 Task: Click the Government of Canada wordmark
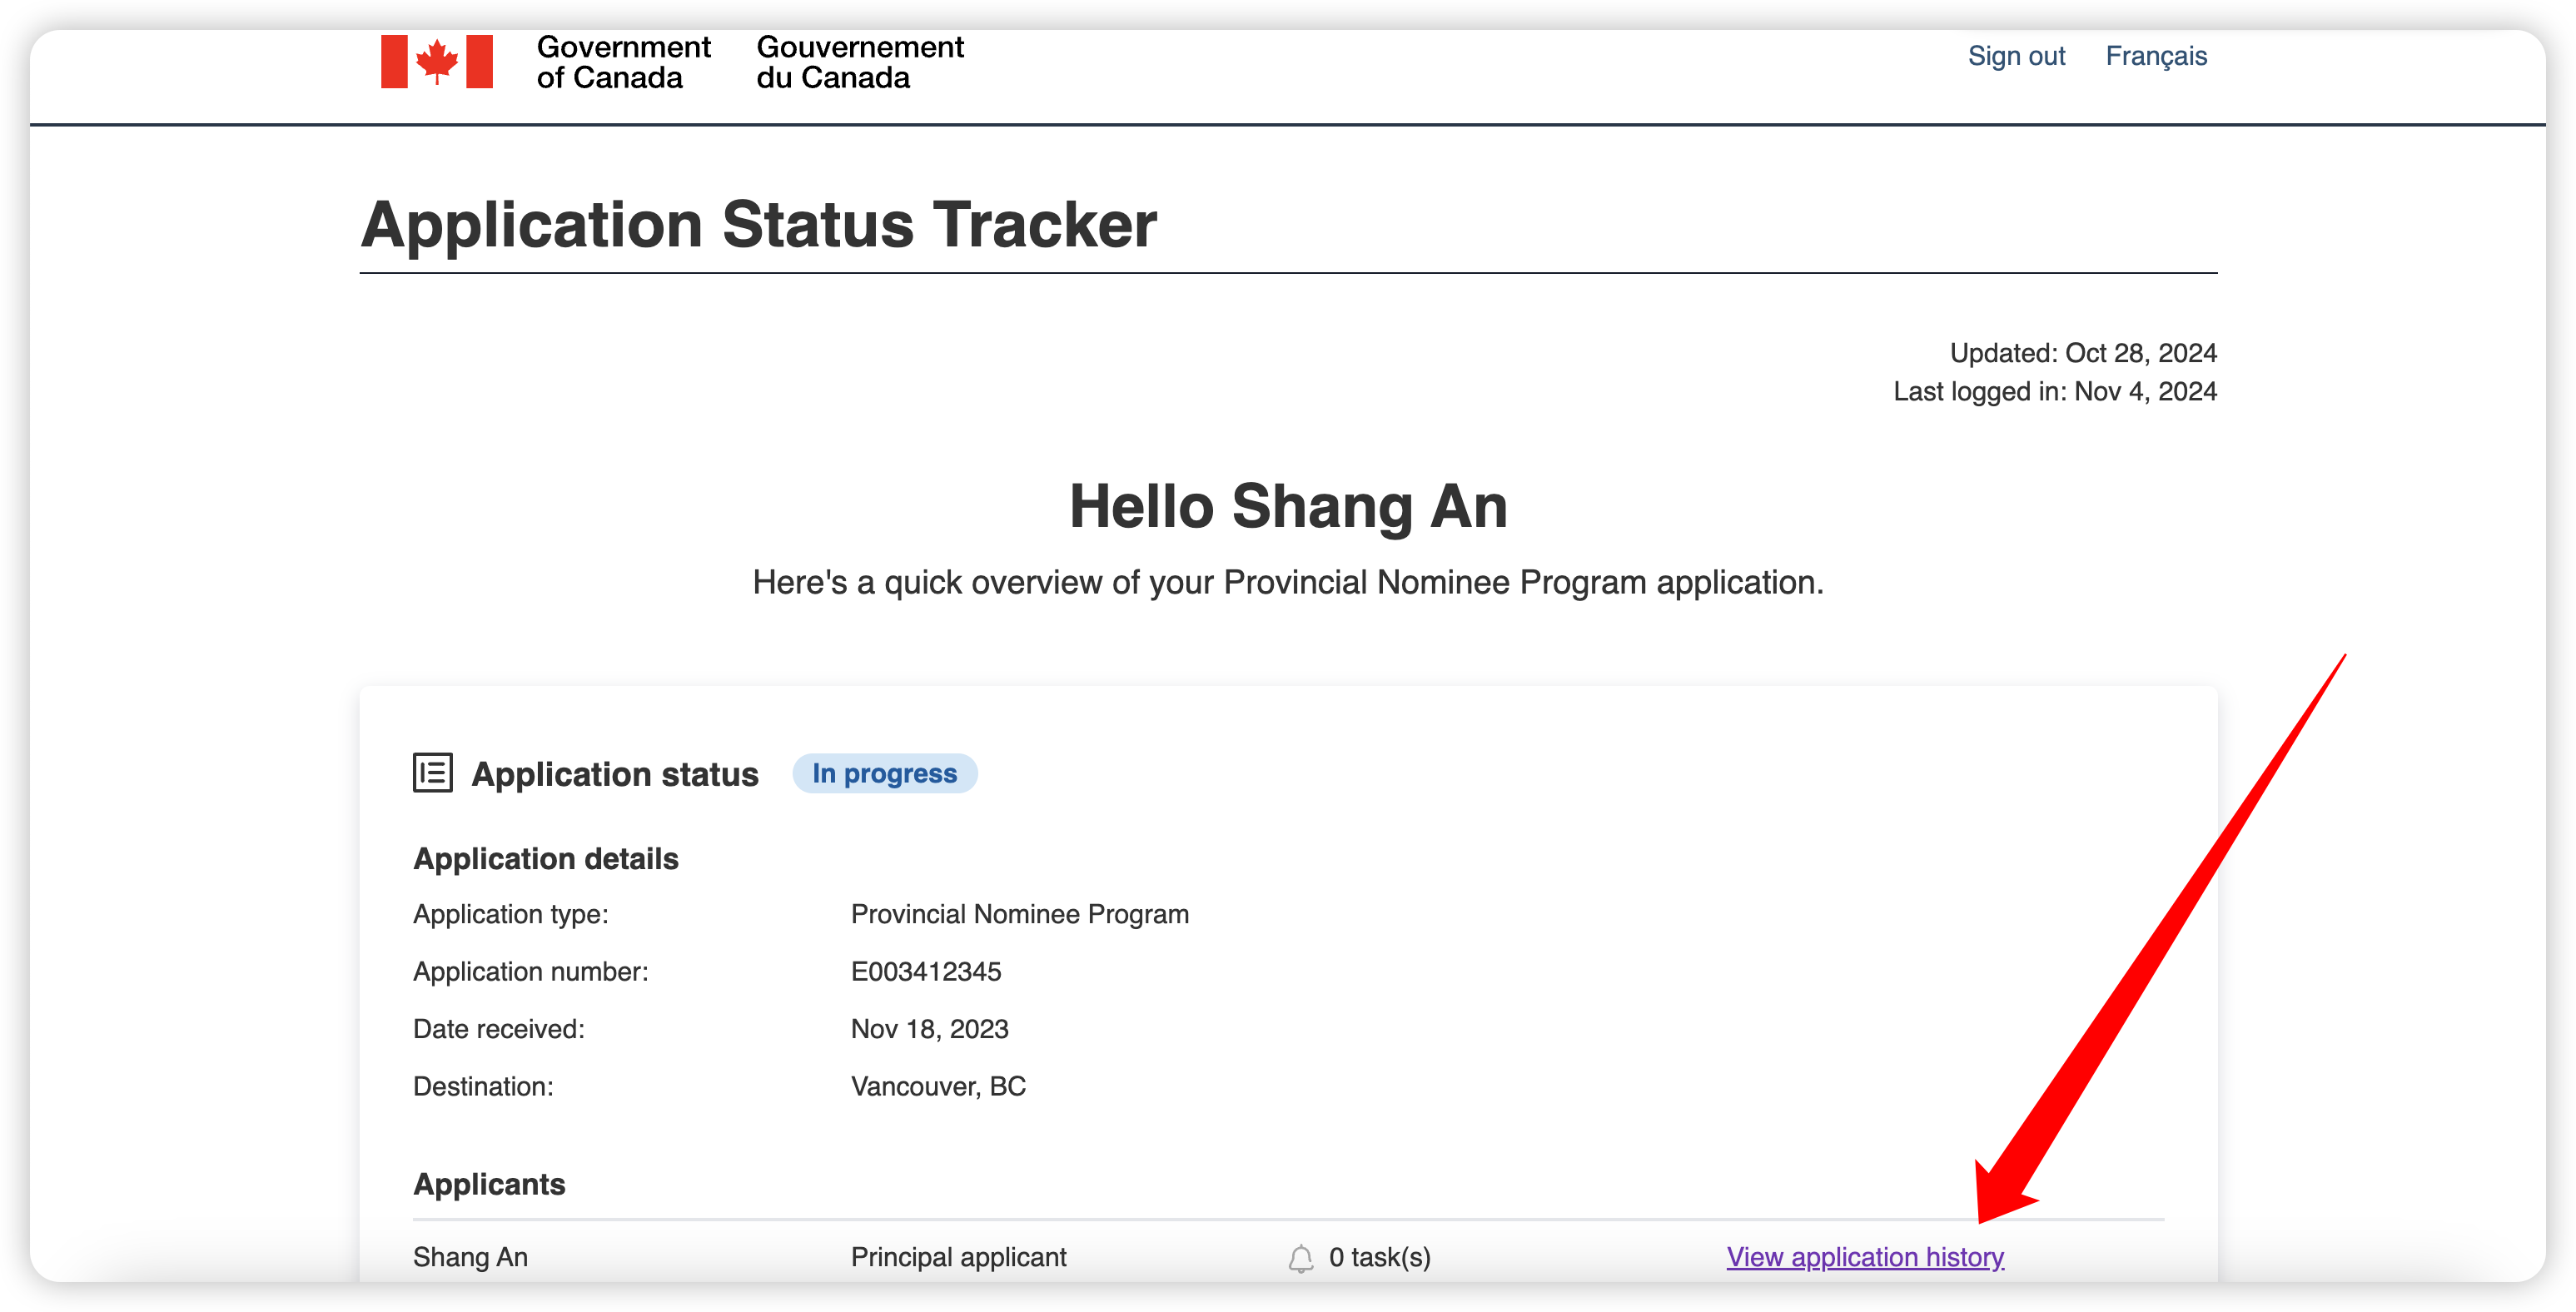[623, 62]
